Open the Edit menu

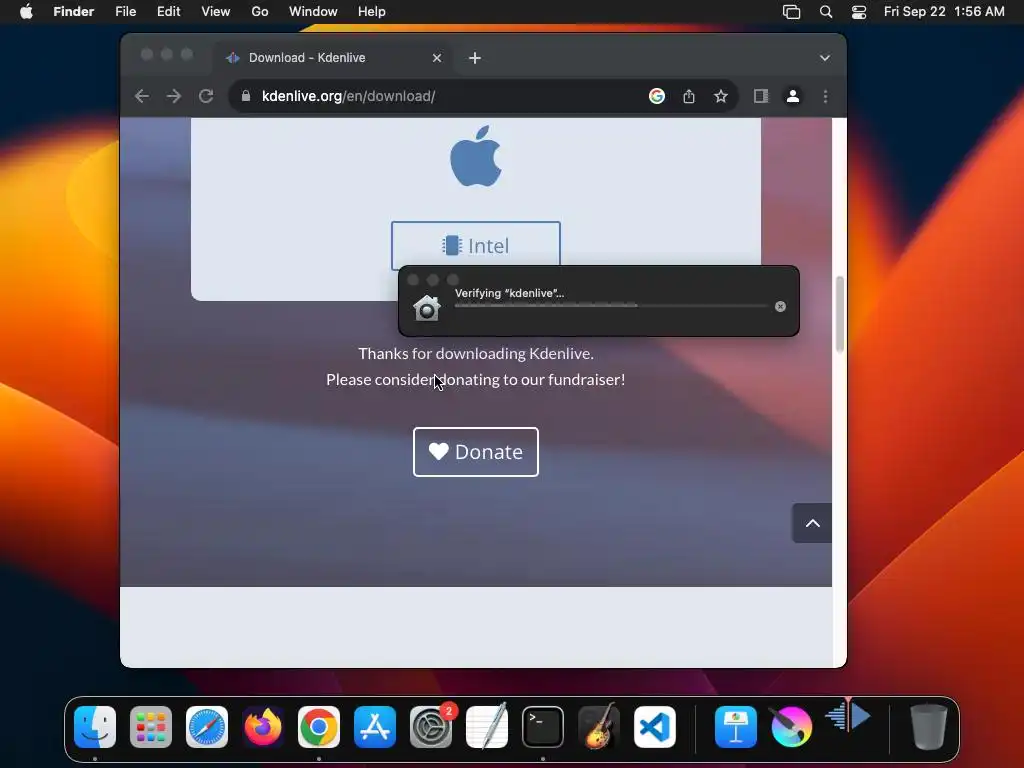tap(168, 12)
